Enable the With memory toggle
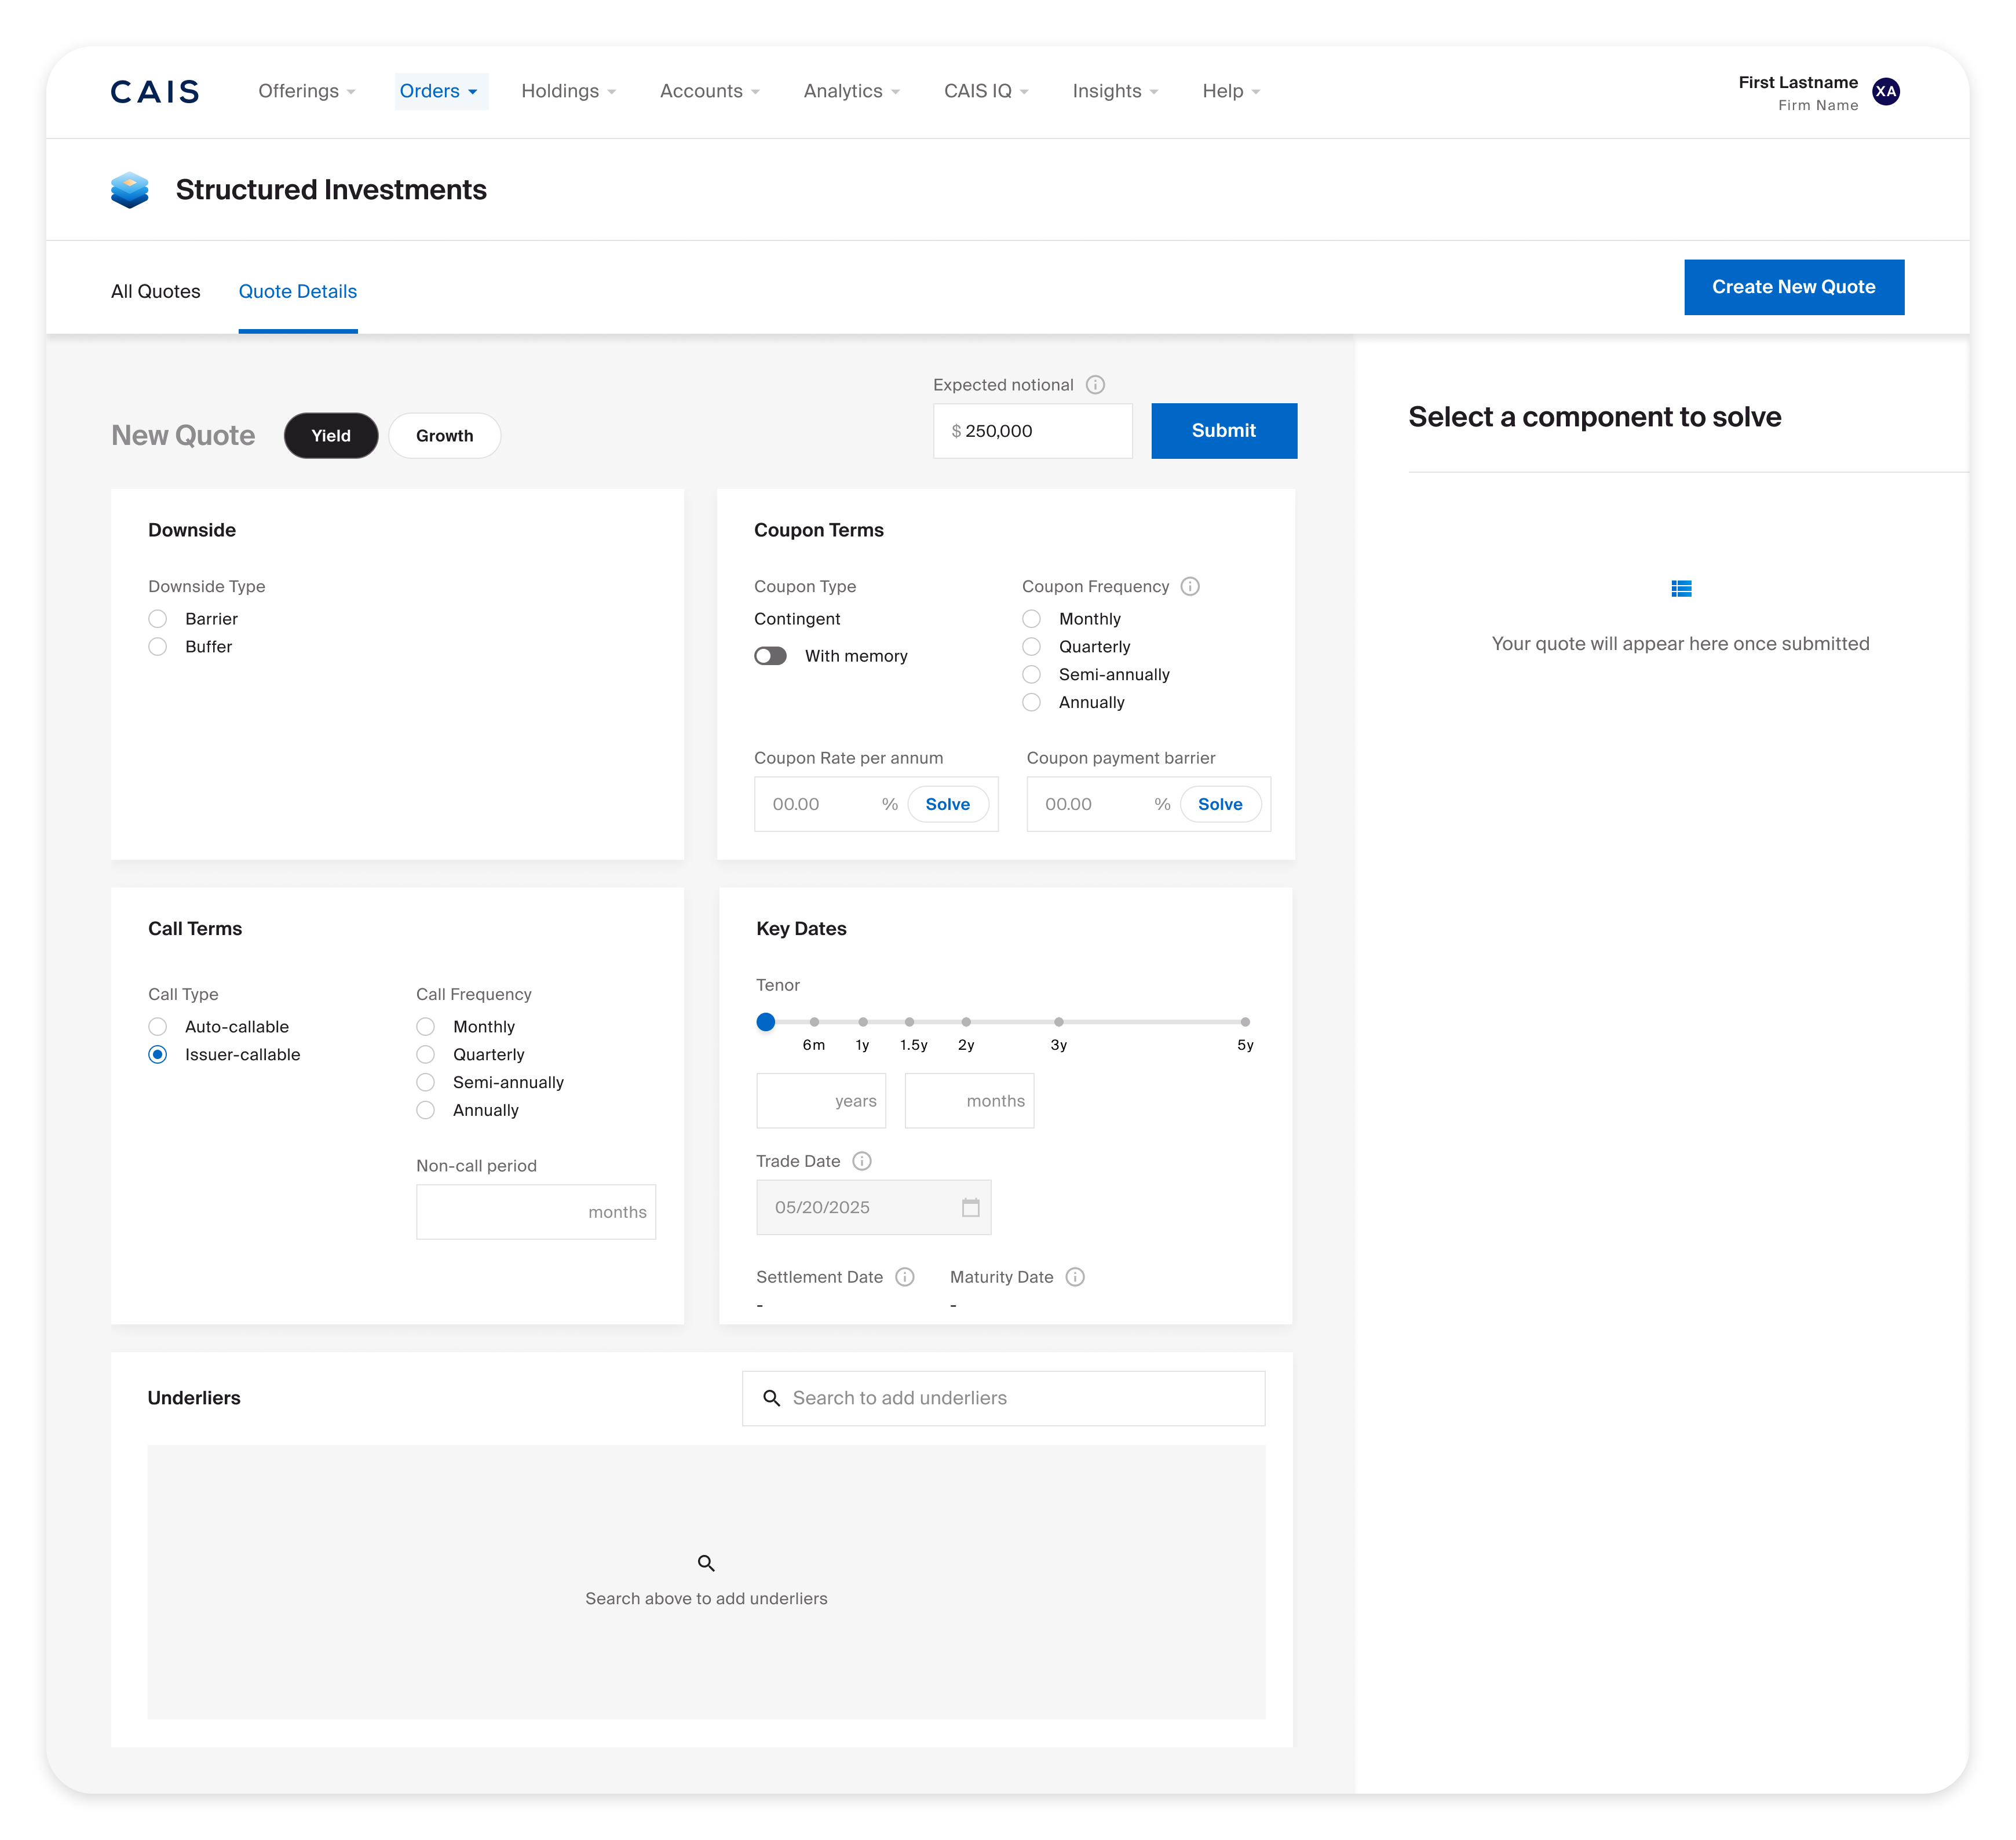This screenshot has height=1840, width=2016. (x=770, y=656)
